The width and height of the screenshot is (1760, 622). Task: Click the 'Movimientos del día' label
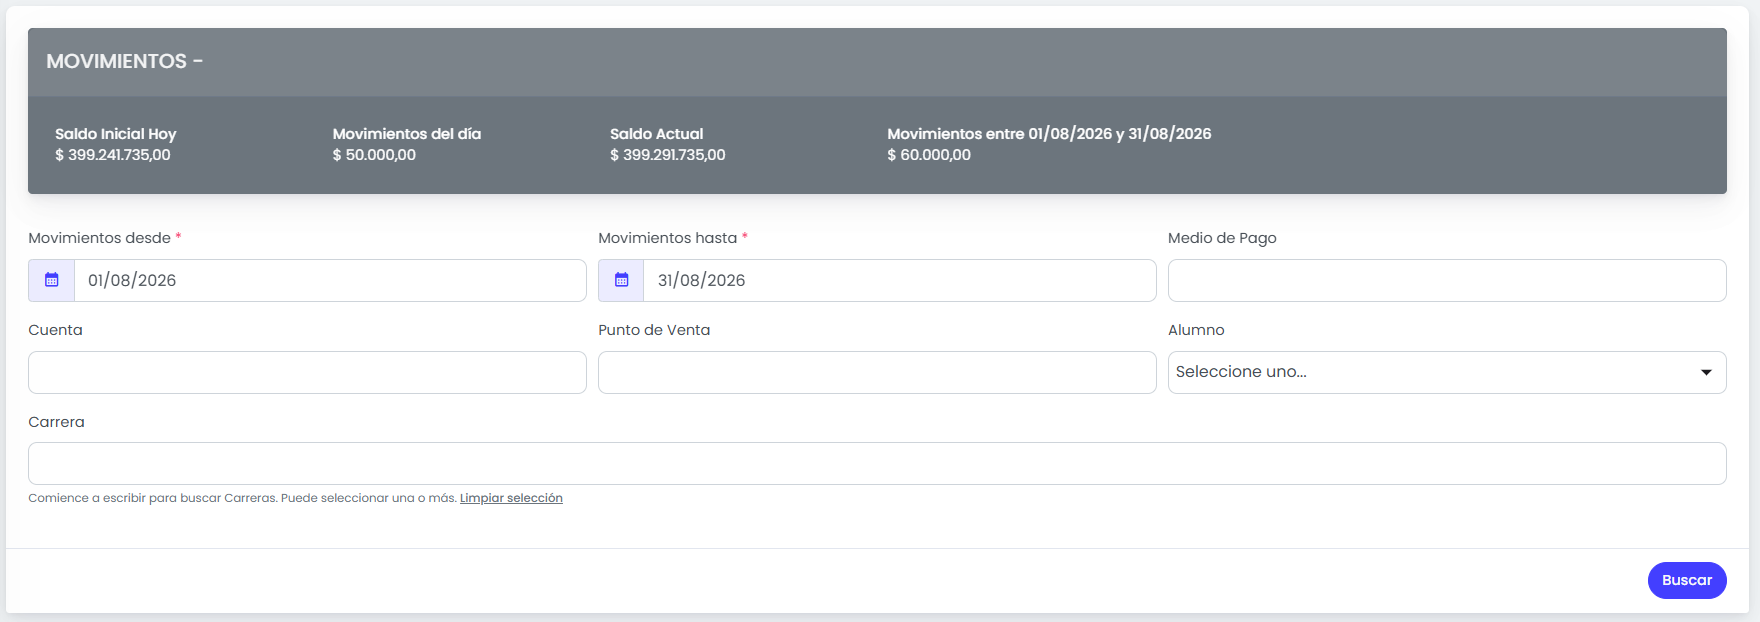(407, 134)
